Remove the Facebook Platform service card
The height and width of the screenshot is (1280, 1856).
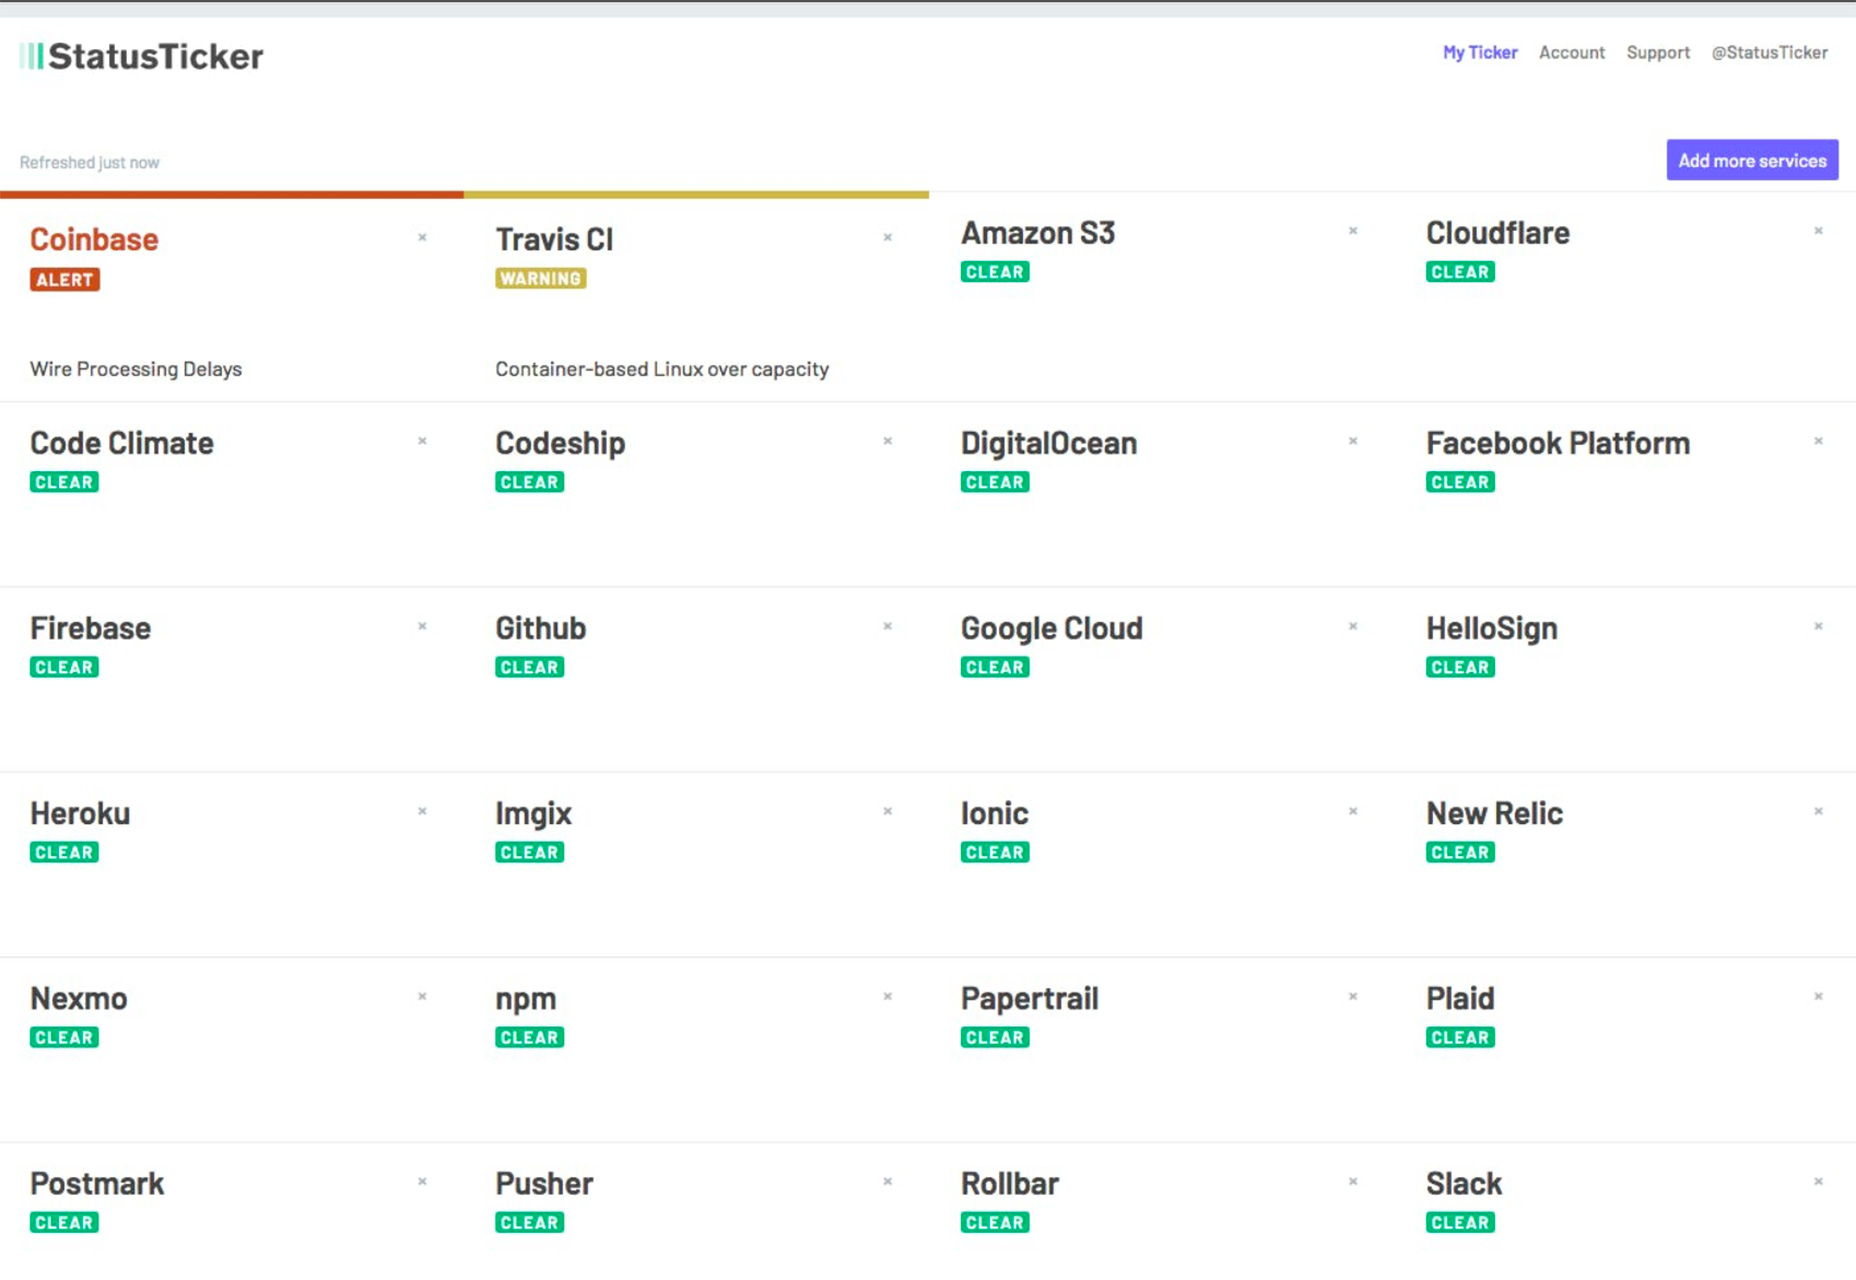tap(1818, 441)
